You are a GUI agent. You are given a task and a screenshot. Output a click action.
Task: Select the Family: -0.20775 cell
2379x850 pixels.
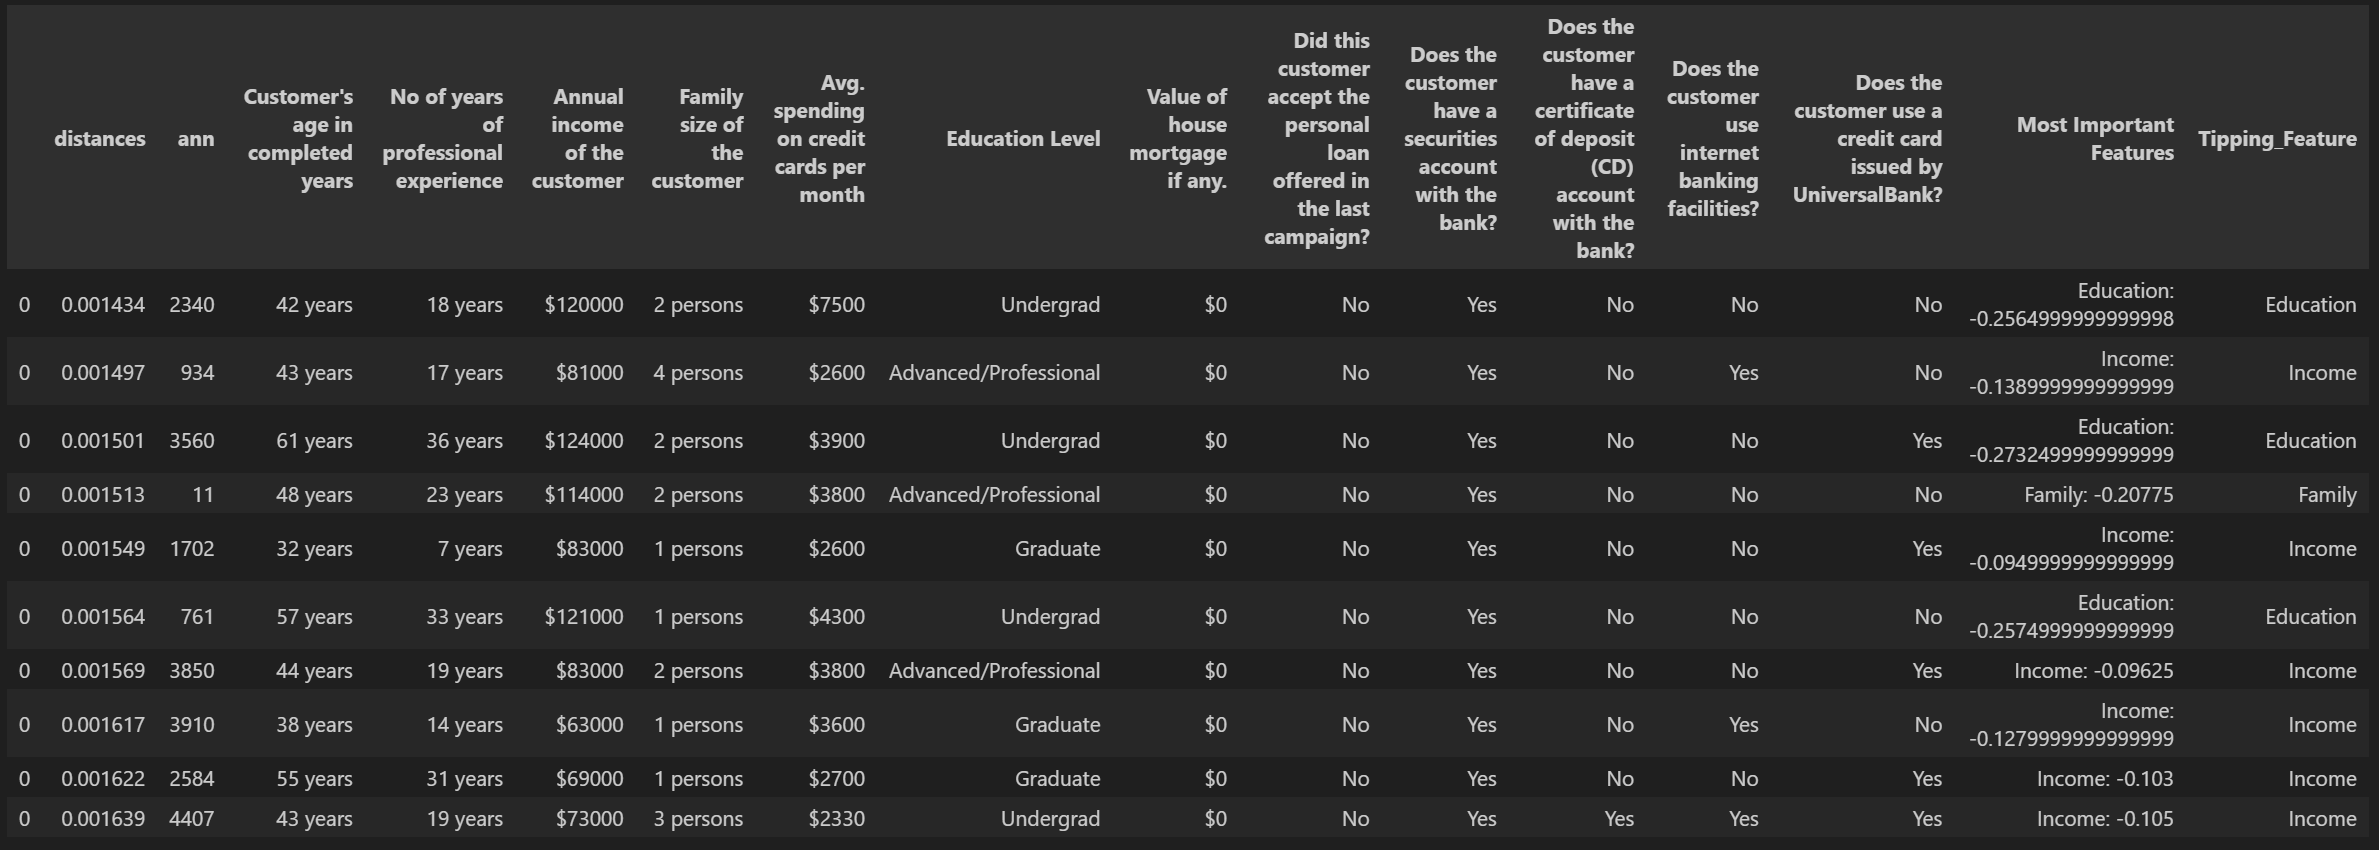[2098, 495]
